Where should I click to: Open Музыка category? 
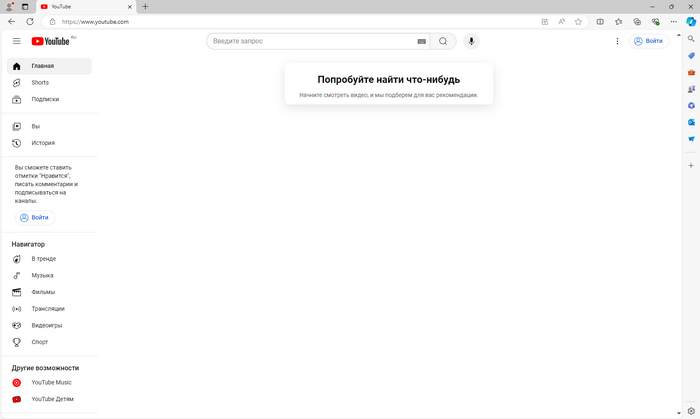(x=49, y=275)
